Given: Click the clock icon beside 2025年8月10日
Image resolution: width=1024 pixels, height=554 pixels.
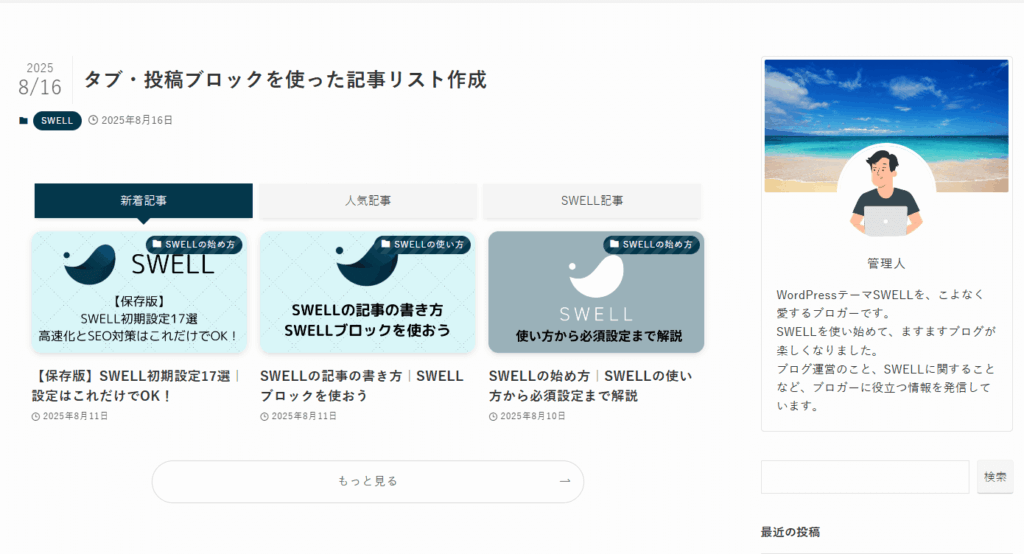Looking at the screenshot, I should coord(493,416).
